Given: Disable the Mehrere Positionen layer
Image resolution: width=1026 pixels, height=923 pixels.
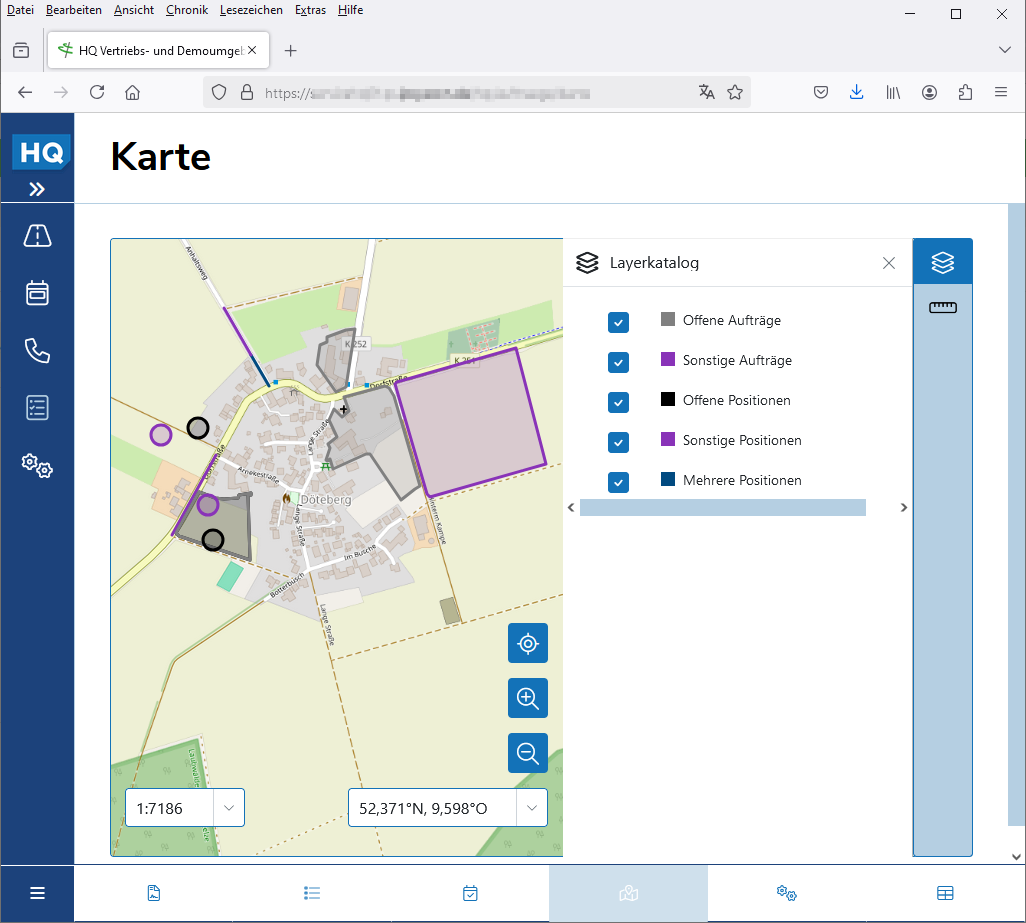Looking at the screenshot, I should click(x=619, y=482).
